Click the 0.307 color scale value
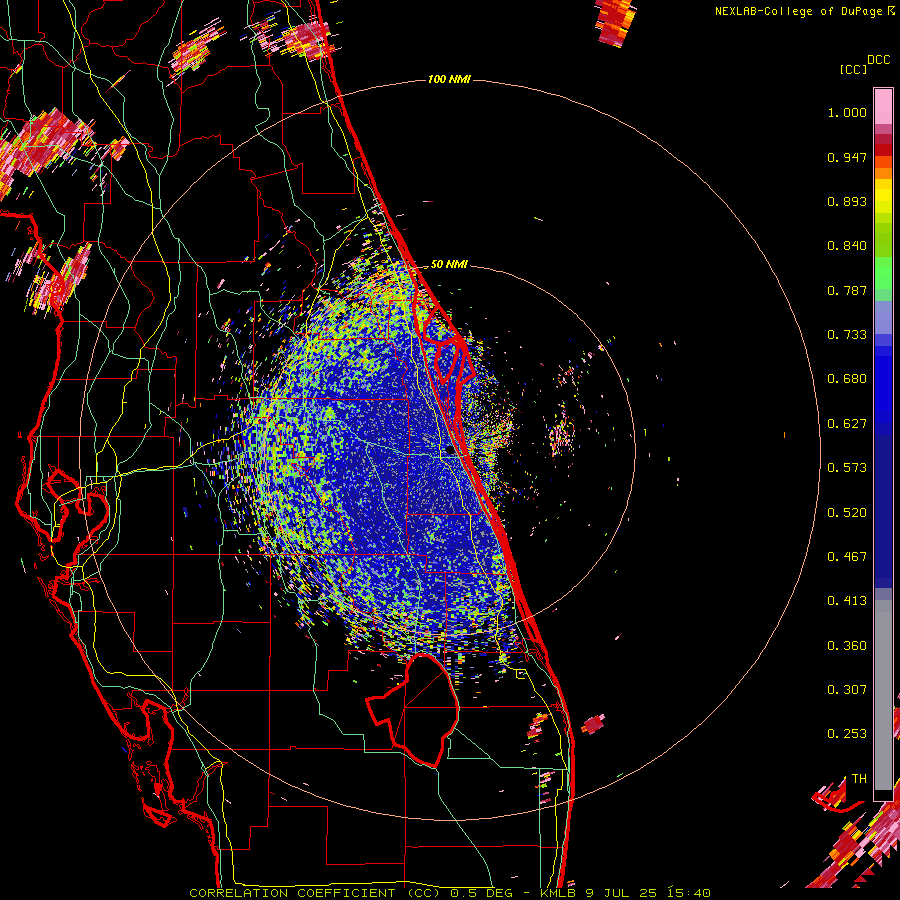The width and height of the screenshot is (900, 900). point(847,690)
